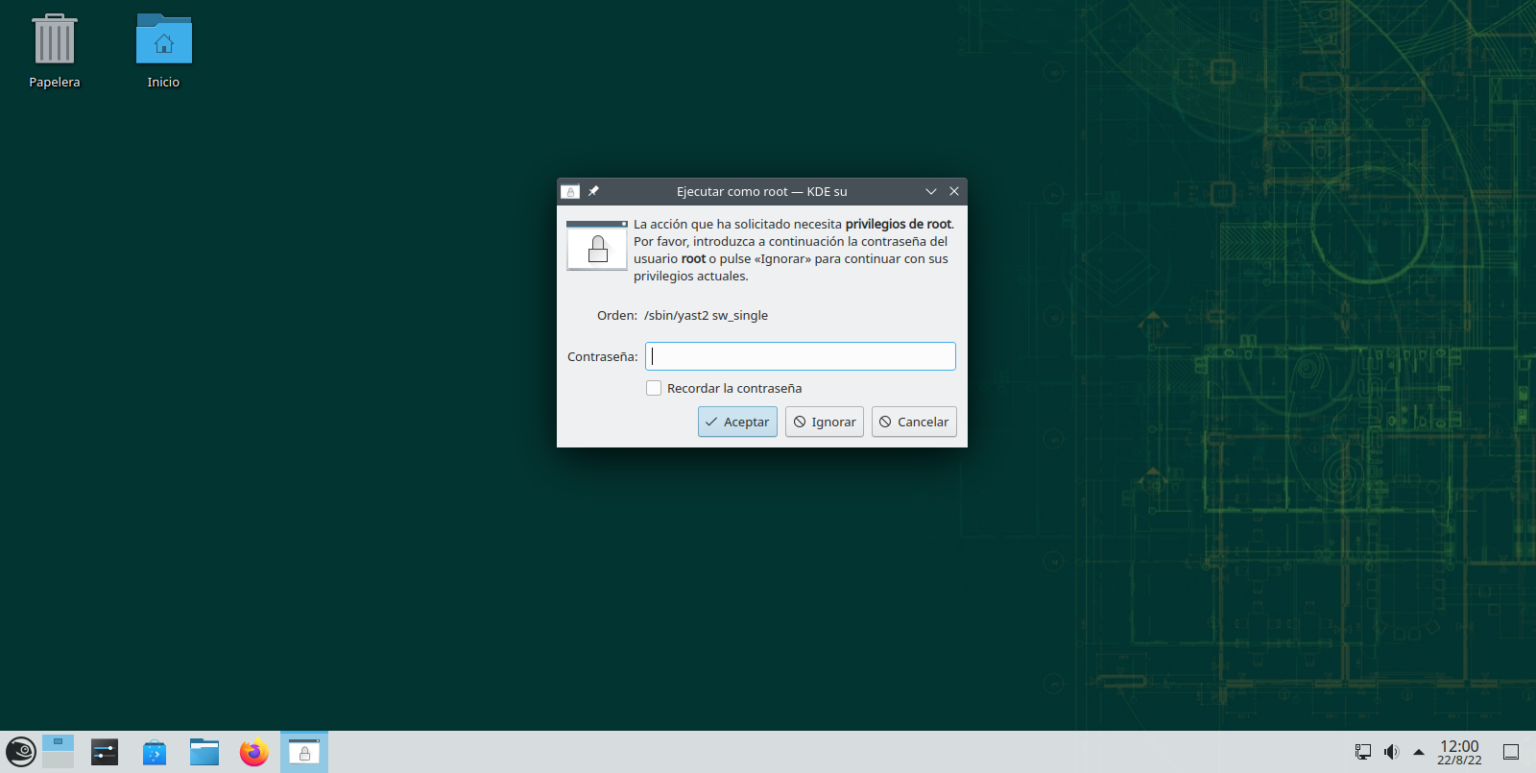Click the KDE su taskbar entry
This screenshot has width=1536, height=773.
(304, 751)
